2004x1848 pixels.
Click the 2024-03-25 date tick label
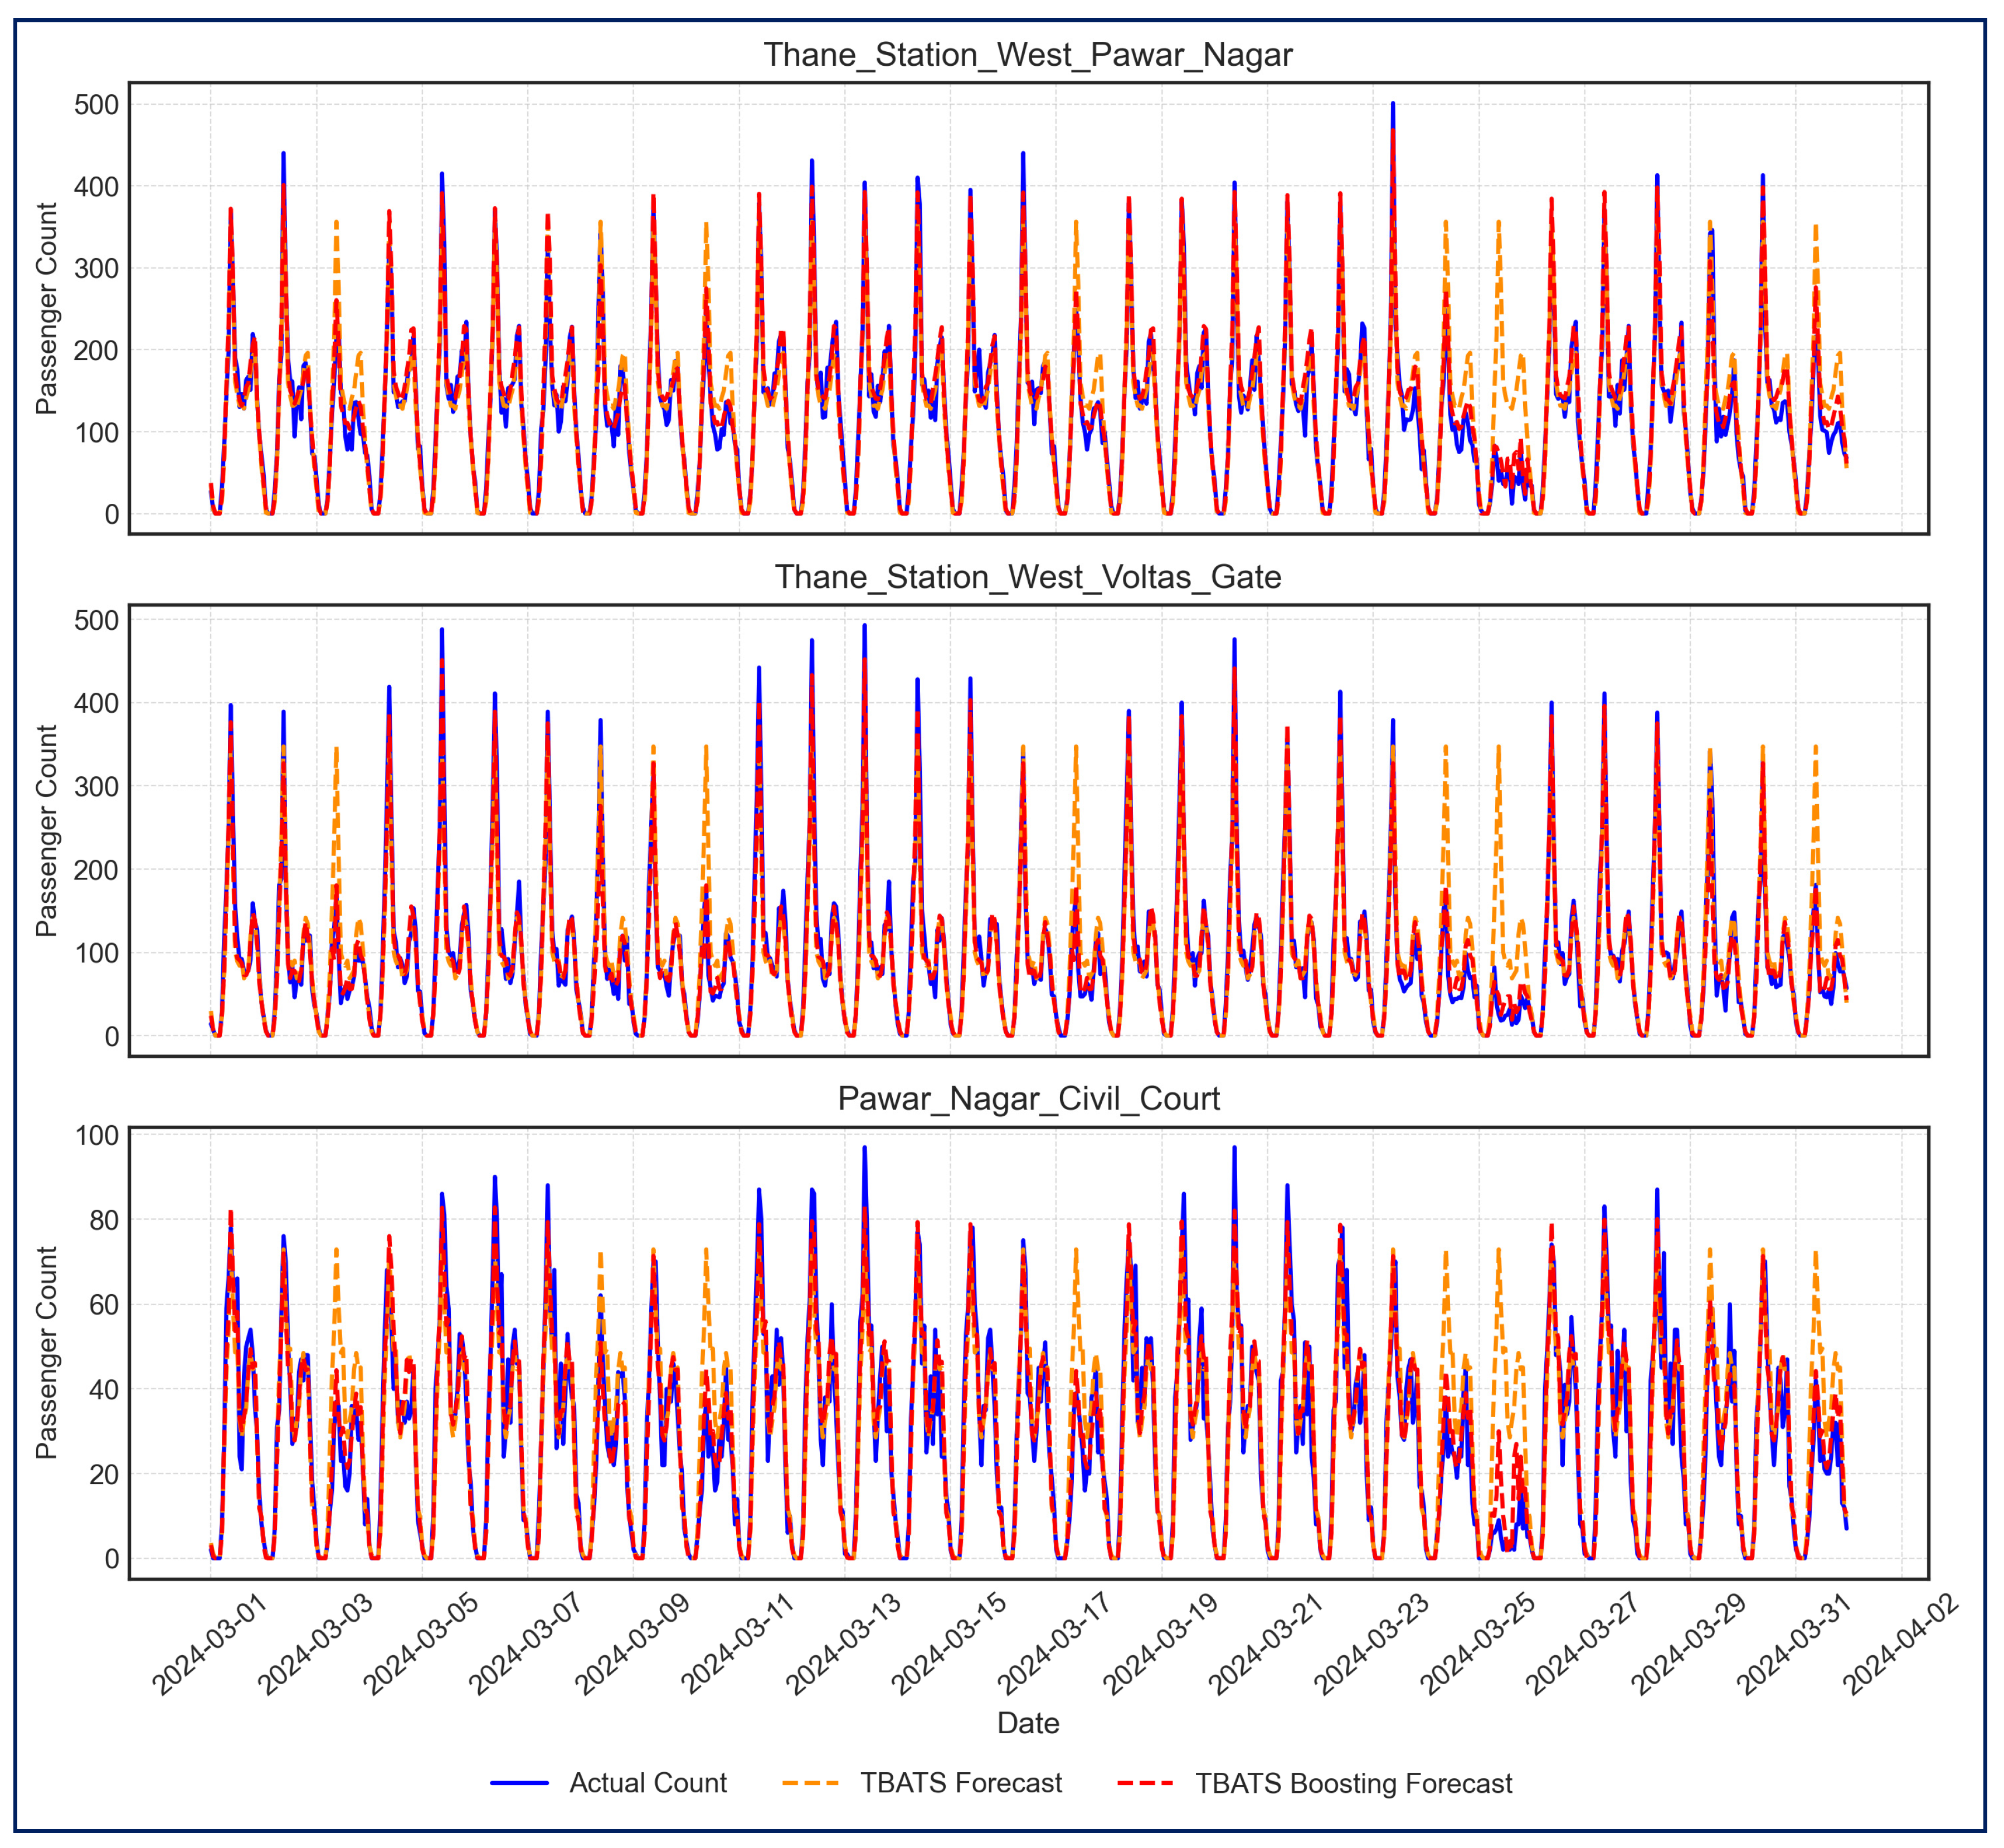[1479, 1643]
